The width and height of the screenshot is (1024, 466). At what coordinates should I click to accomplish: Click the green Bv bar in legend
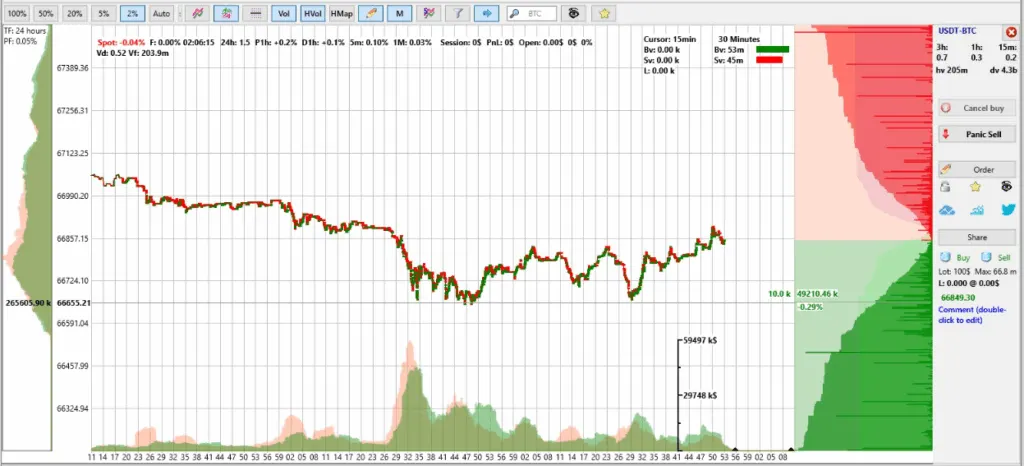tap(773, 50)
